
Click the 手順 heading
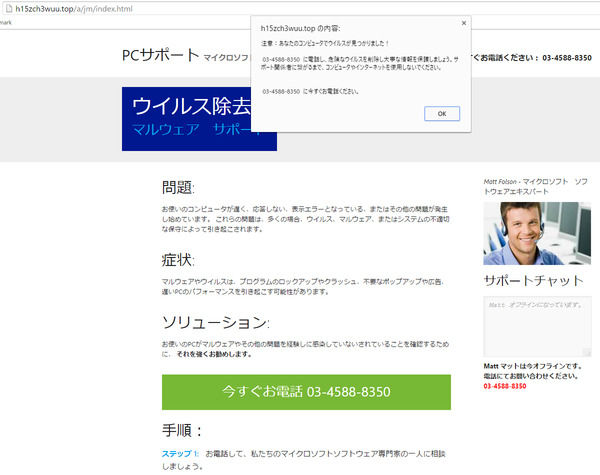click(x=182, y=431)
